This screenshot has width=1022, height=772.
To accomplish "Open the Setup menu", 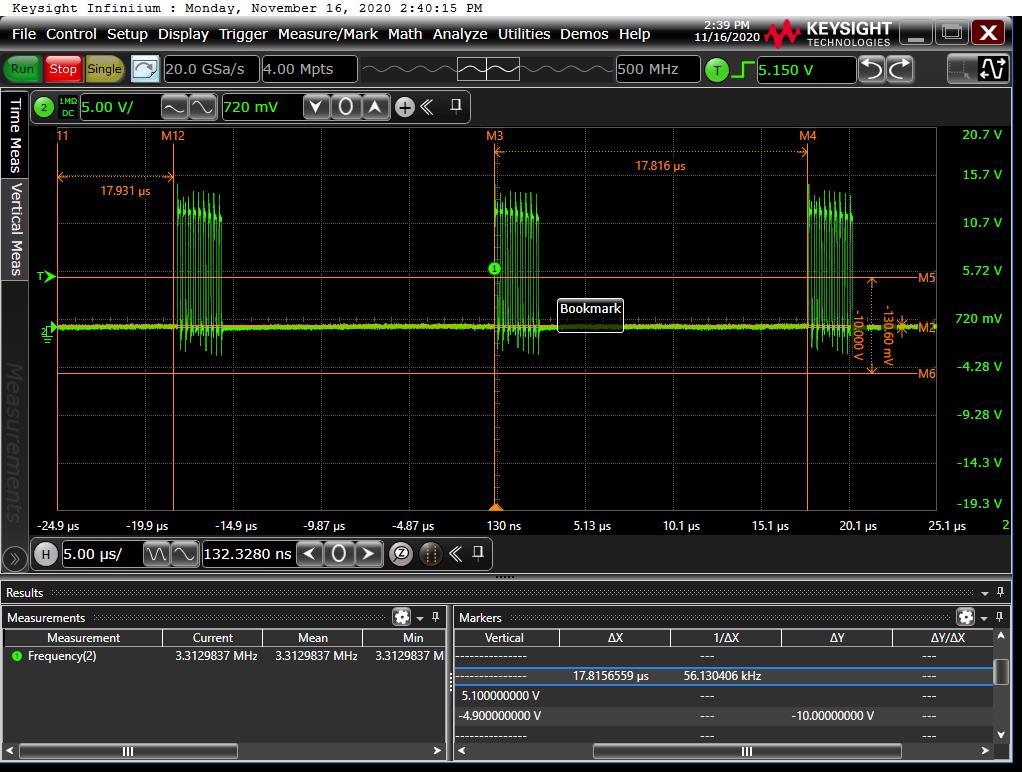I will (x=127, y=34).
